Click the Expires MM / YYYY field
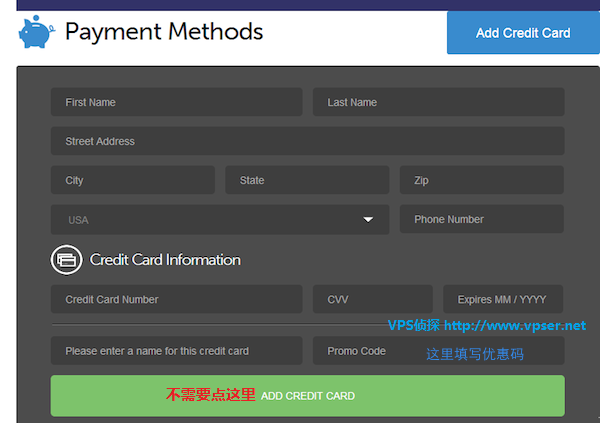Screen dimensions: 600x423 [x=503, y=299]
